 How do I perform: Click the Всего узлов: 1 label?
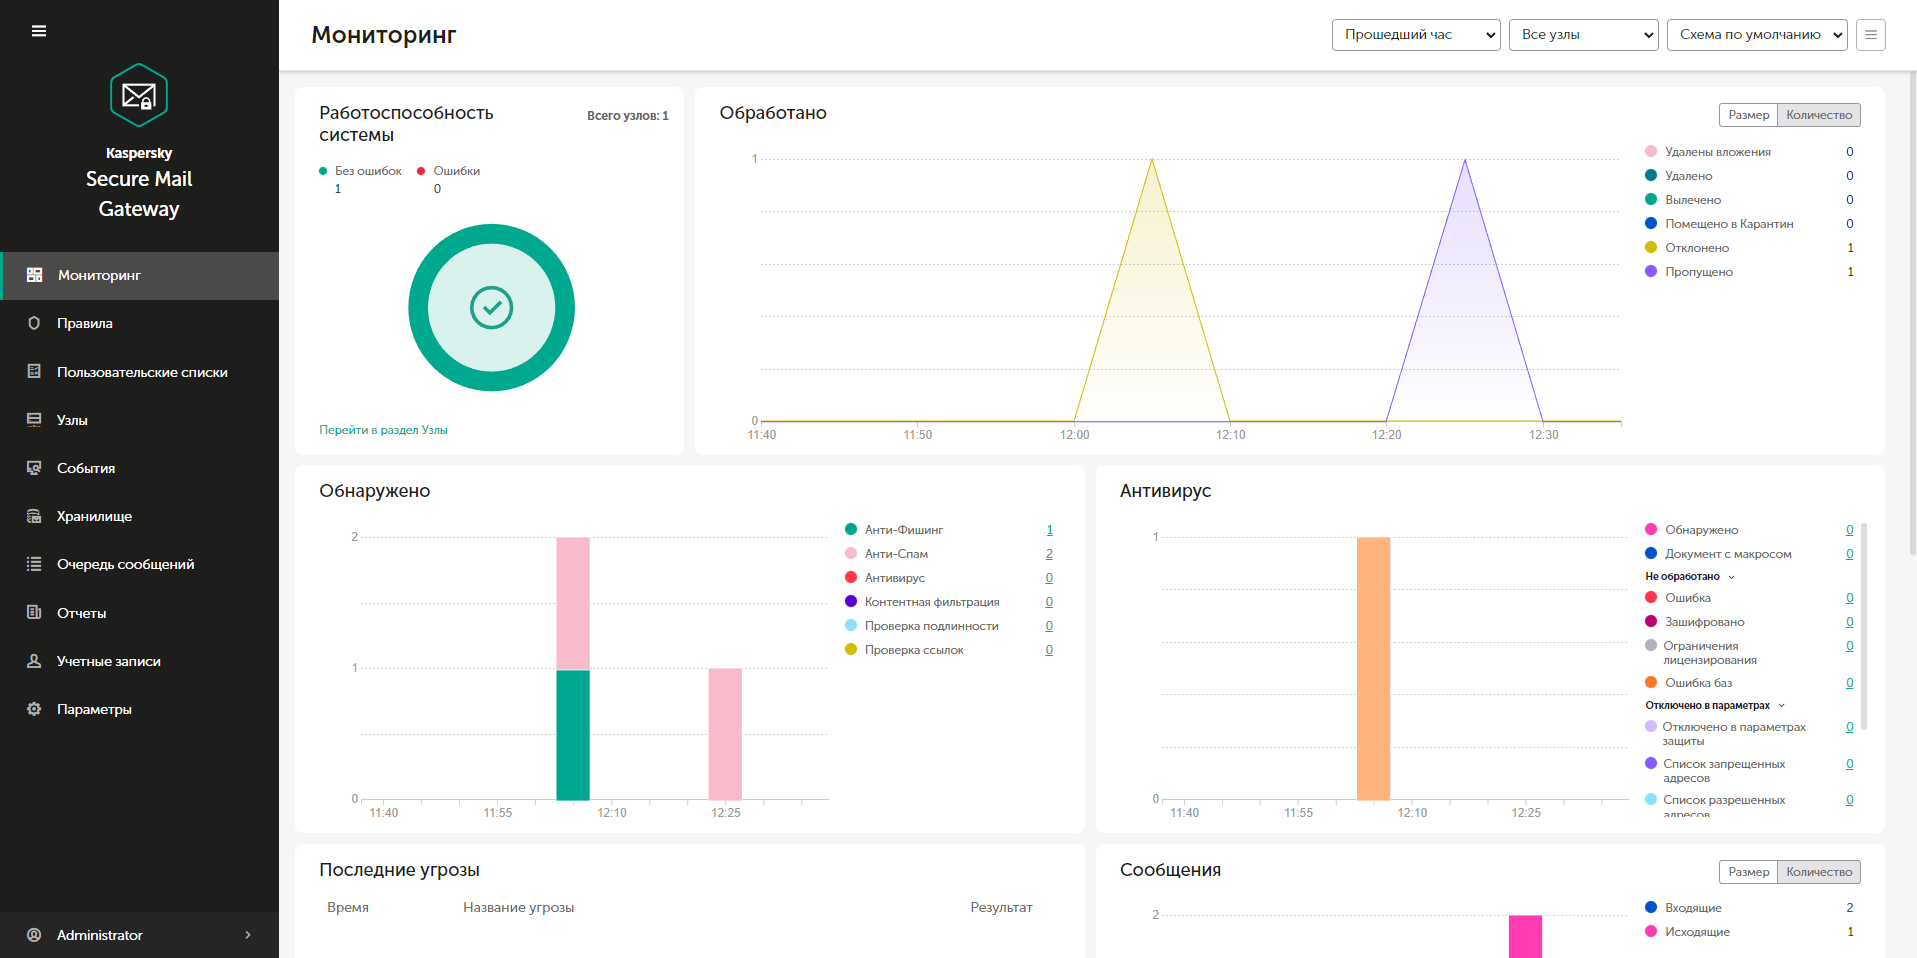coord(628,116)
